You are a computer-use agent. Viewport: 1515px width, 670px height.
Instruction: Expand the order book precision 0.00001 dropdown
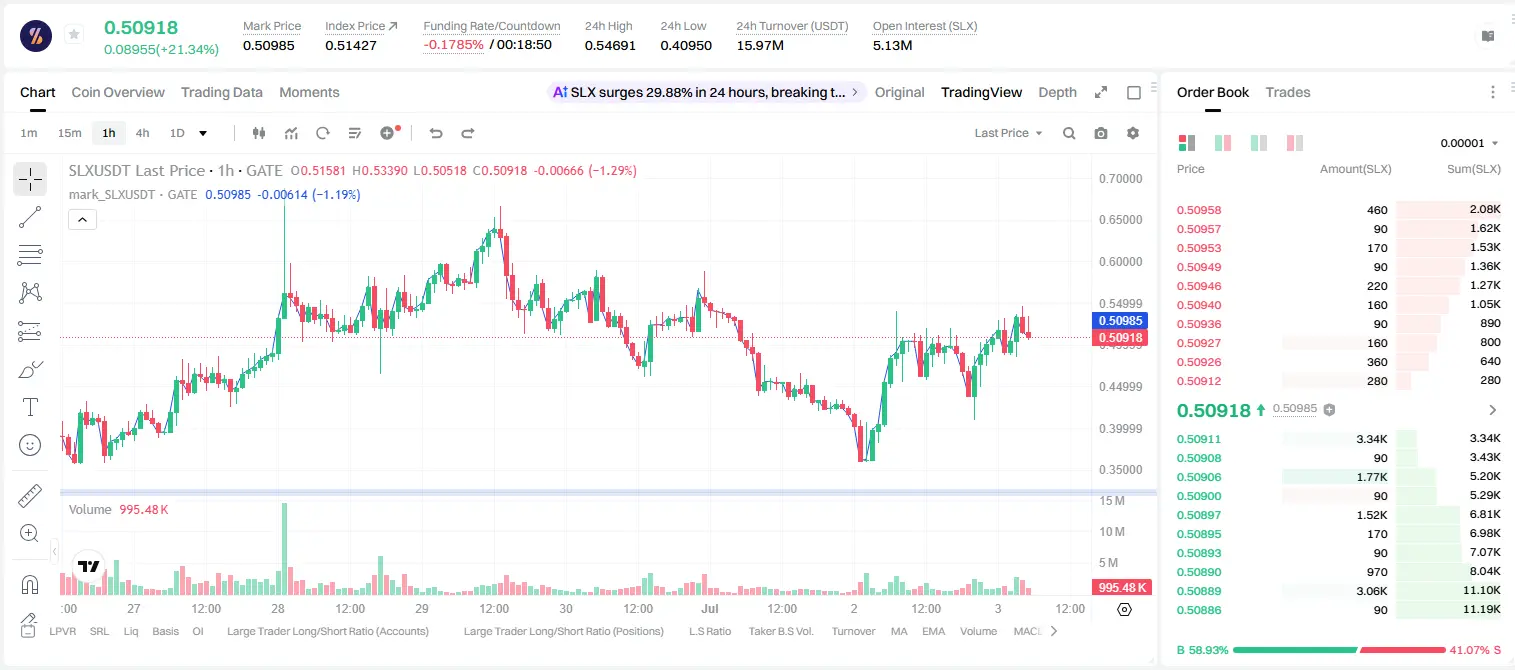pyautogui.click(x=1469, y=143)
